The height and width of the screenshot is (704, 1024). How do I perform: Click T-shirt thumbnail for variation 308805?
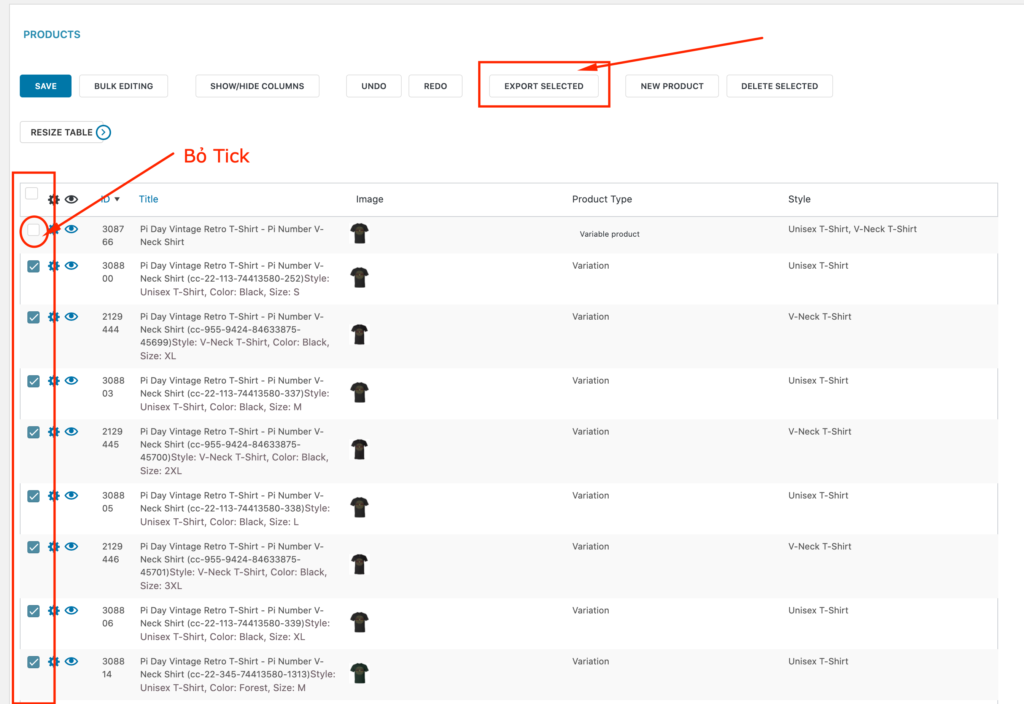tap(359, 507)
